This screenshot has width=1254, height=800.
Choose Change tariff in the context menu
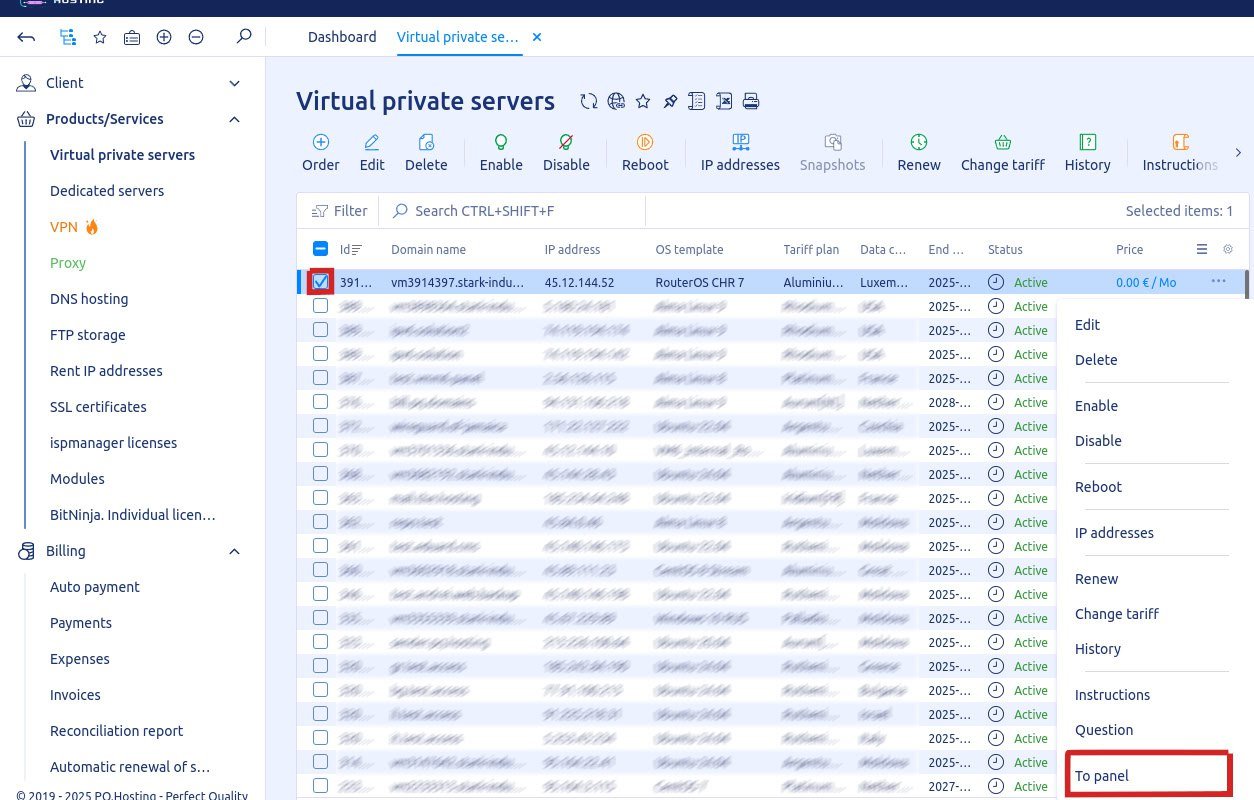pos(1117,614)
